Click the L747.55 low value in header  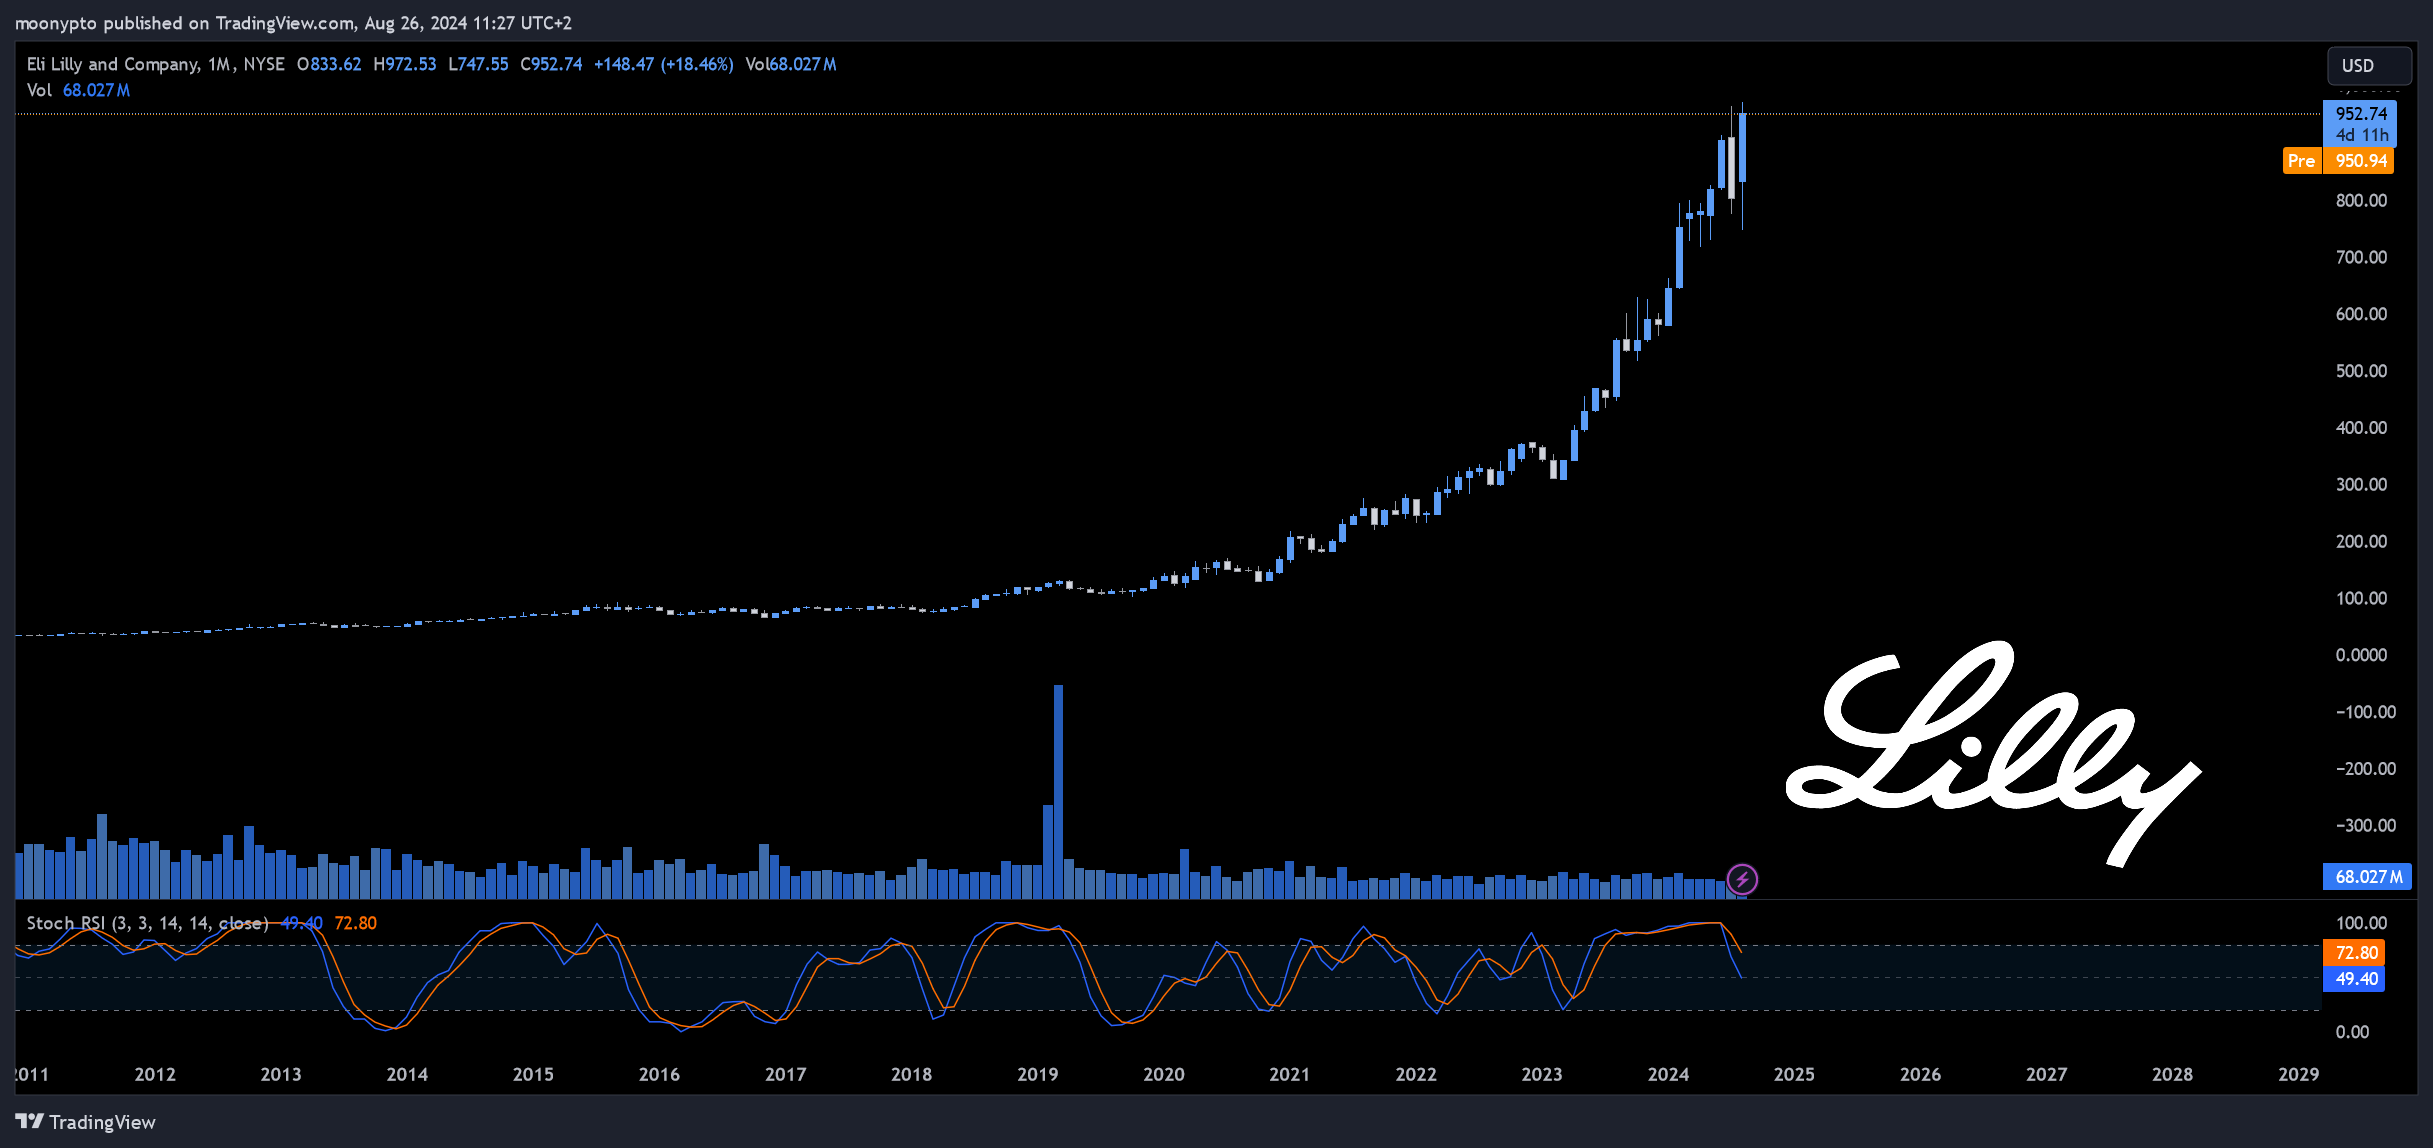[478, 64]
